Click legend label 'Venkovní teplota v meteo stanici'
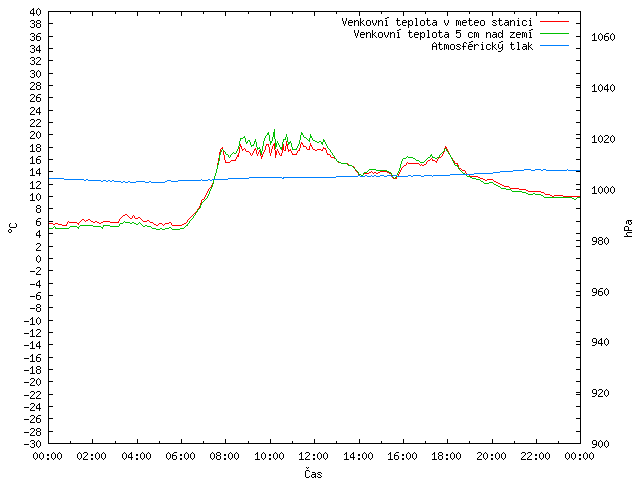This screenshot has width=640, height=480. 437,22
